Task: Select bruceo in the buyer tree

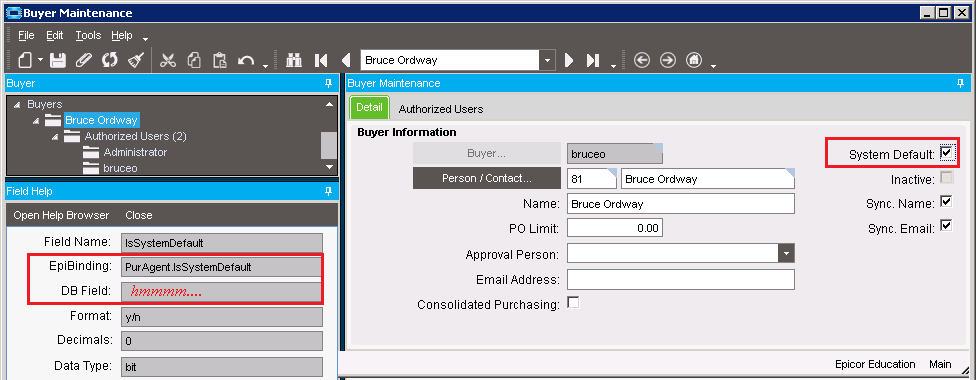Action: click(x=120, y=168)
